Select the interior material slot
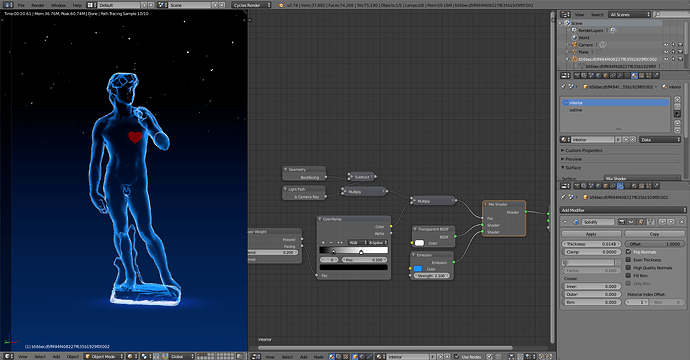 [x=615, y=103]
